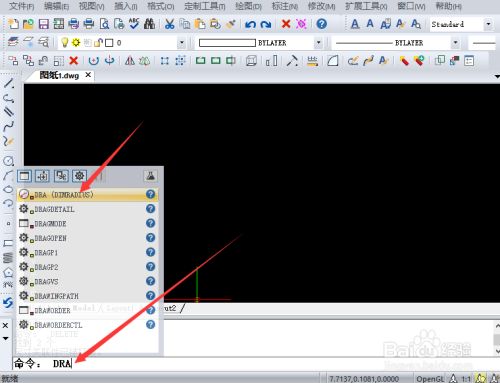Select DRAGP1 from the suggestion list
The image size is (500, 383).
point(87,252)
